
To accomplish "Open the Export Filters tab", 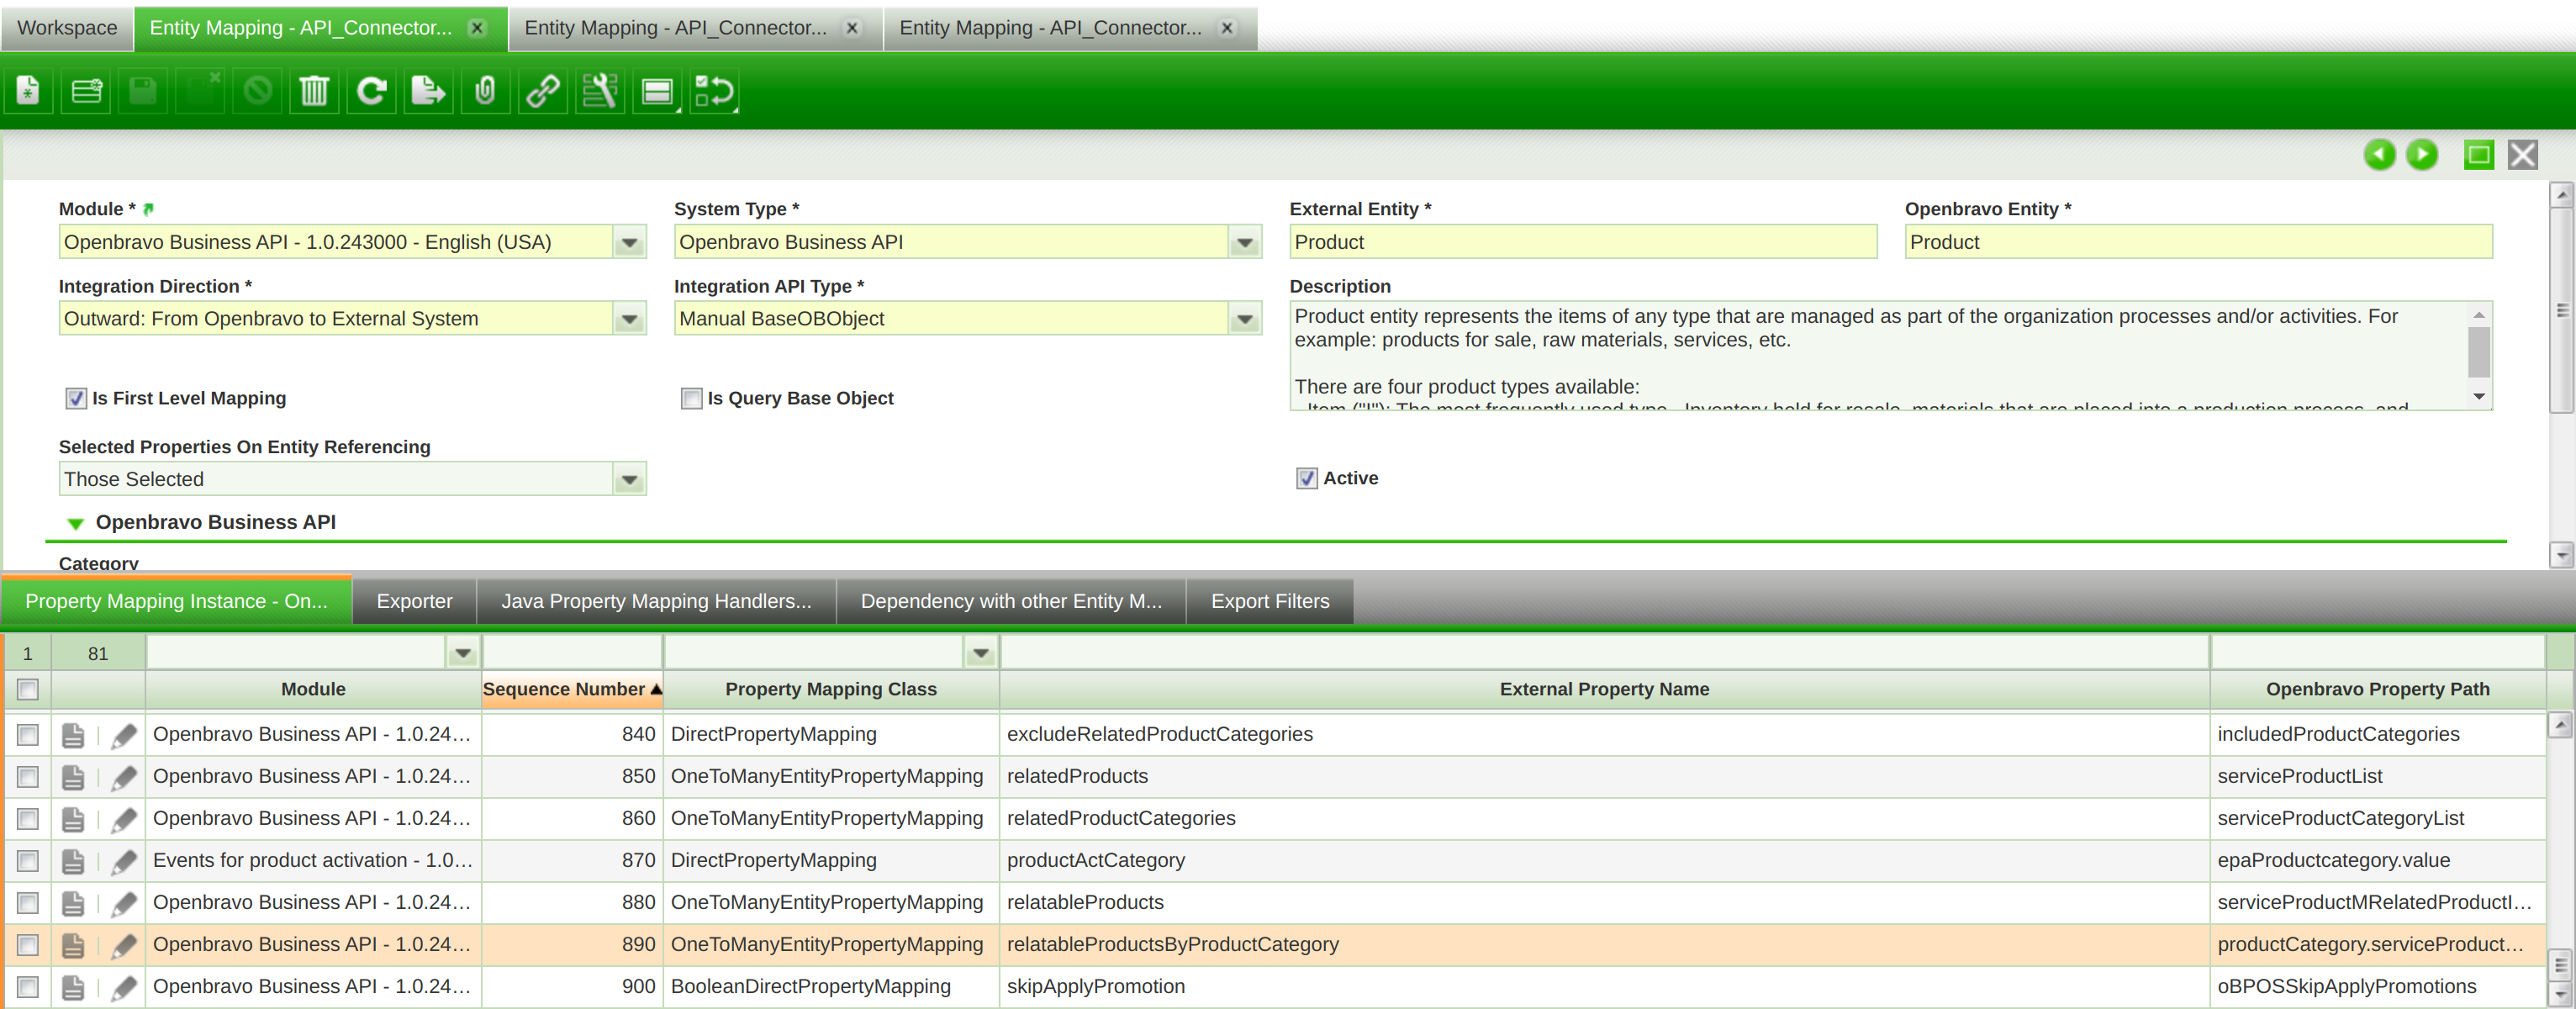I will (1269, 601).
